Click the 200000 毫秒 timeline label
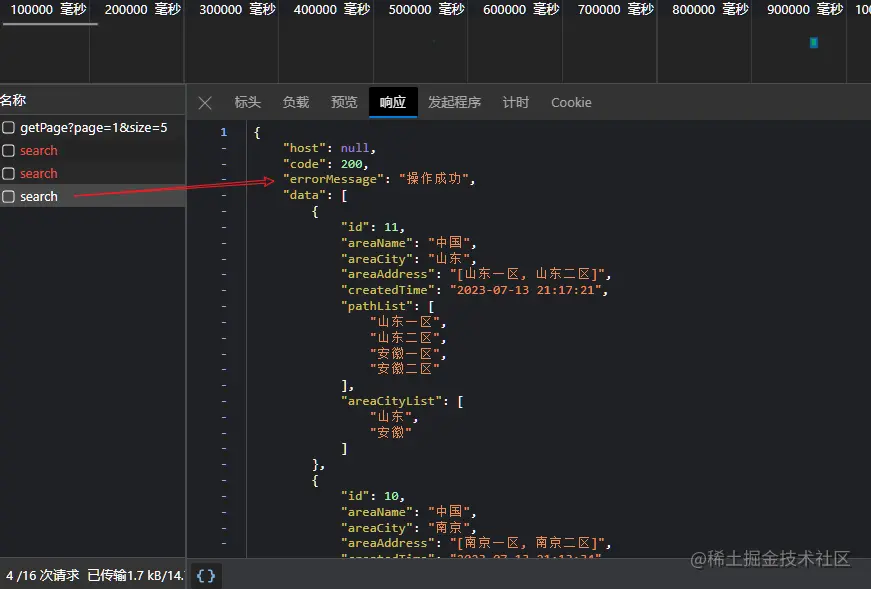871x589 pixels. 143,9
